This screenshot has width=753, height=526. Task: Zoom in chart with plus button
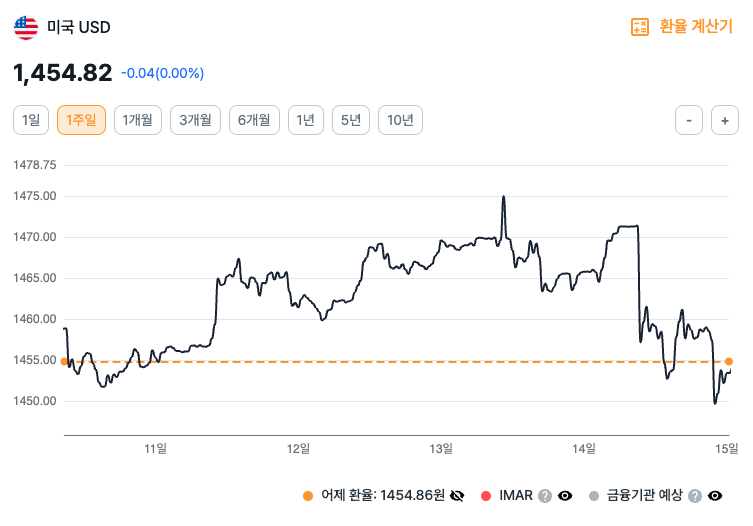[x=724, y=121]
